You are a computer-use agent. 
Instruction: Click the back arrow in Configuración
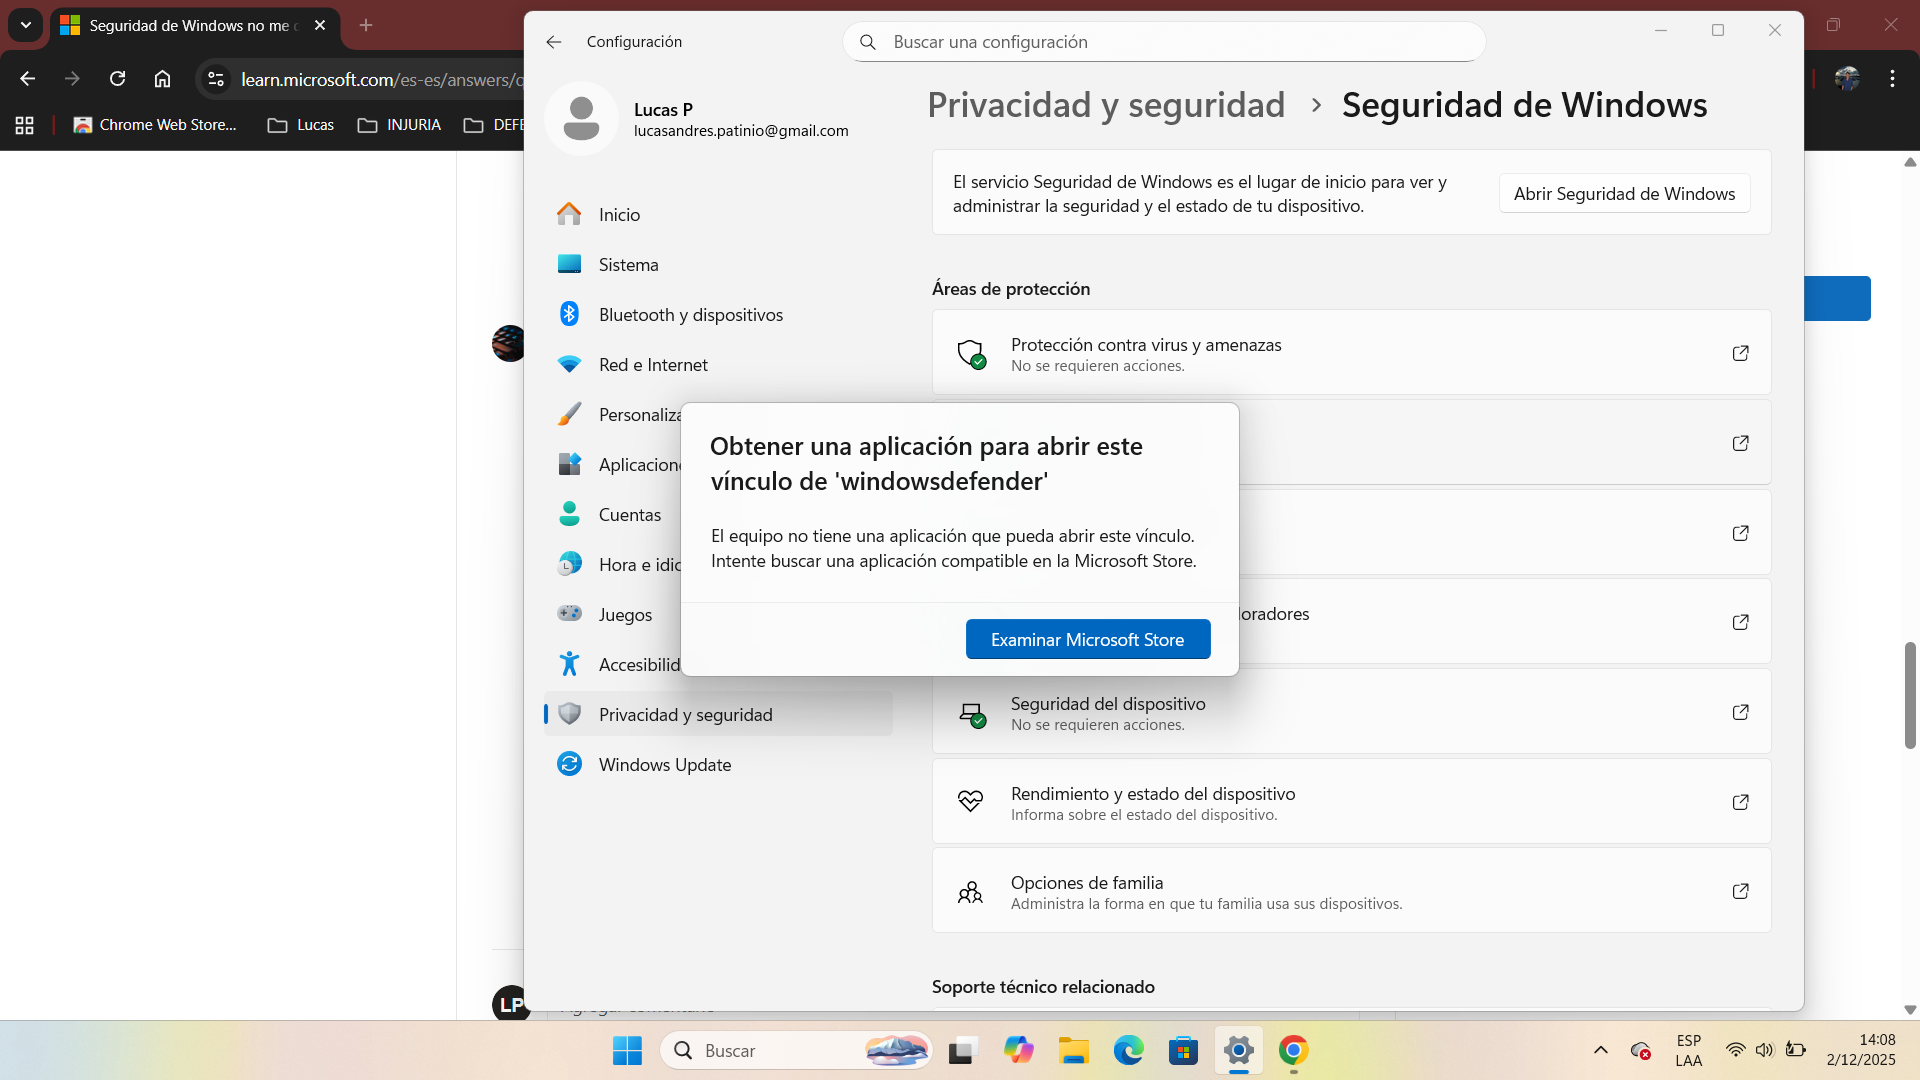(554, 42)
